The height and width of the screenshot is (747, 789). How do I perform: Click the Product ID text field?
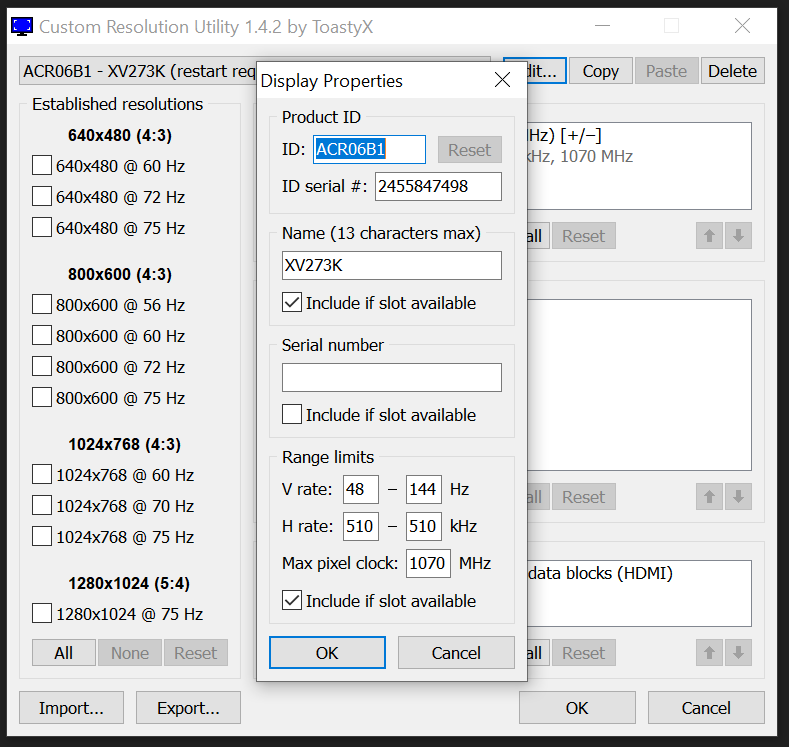click(369, 150)
